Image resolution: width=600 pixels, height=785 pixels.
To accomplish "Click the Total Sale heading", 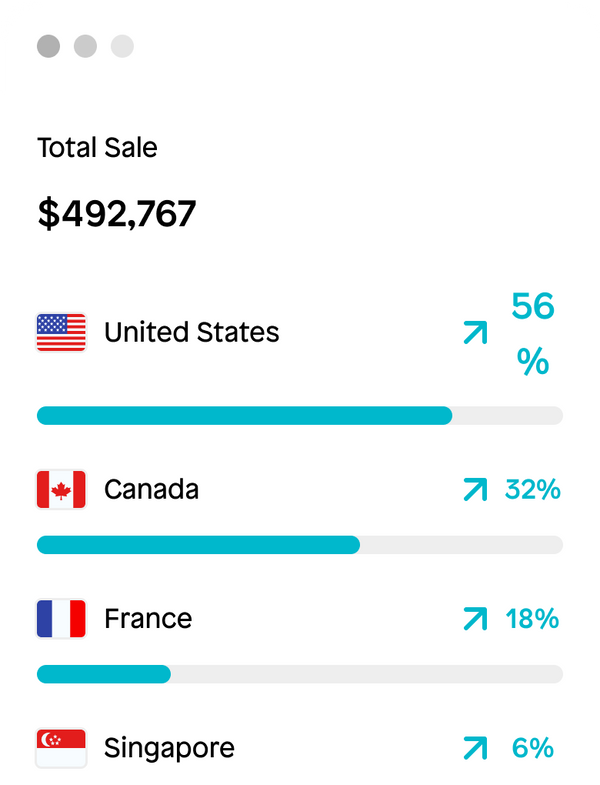I will [97, 148].
